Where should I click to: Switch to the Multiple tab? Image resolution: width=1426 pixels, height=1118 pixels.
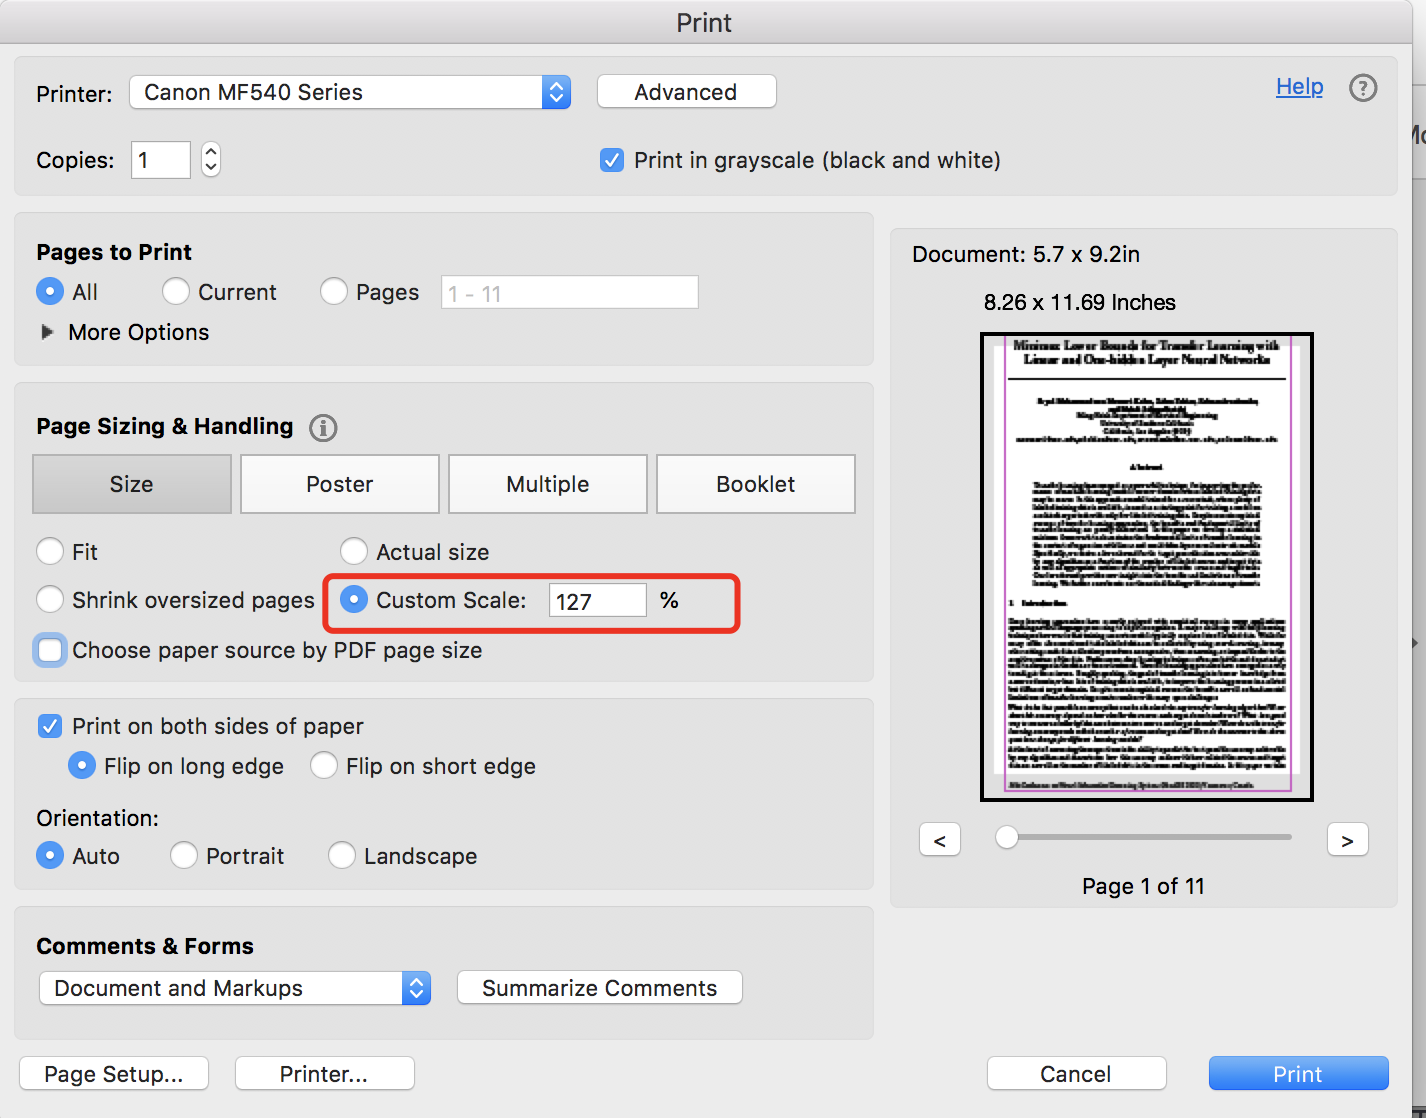pos(548,484)
